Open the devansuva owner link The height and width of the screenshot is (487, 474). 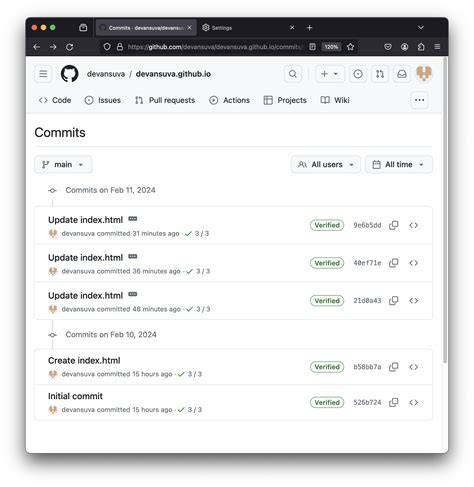coord(106,74)
